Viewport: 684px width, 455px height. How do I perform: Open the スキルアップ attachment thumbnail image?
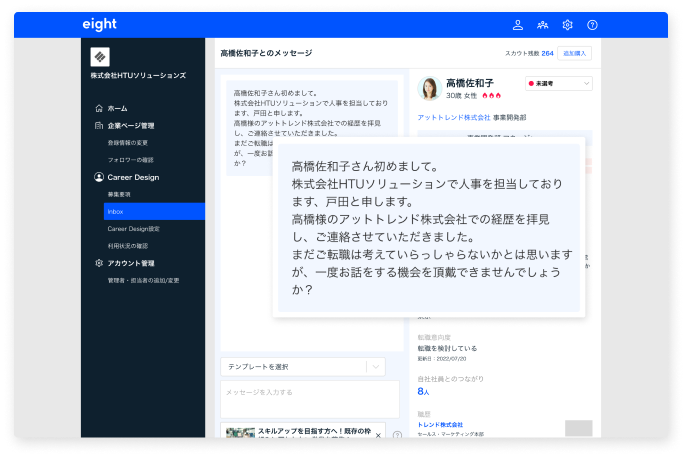click(240, 433)
